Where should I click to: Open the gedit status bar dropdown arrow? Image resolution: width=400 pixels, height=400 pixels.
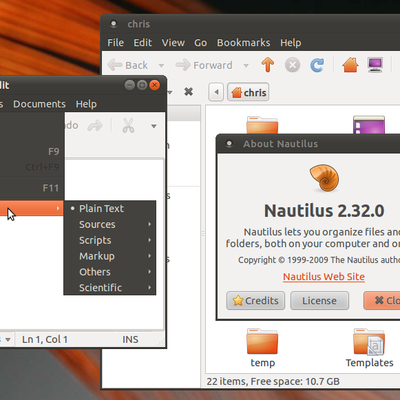tap(8, 340)
